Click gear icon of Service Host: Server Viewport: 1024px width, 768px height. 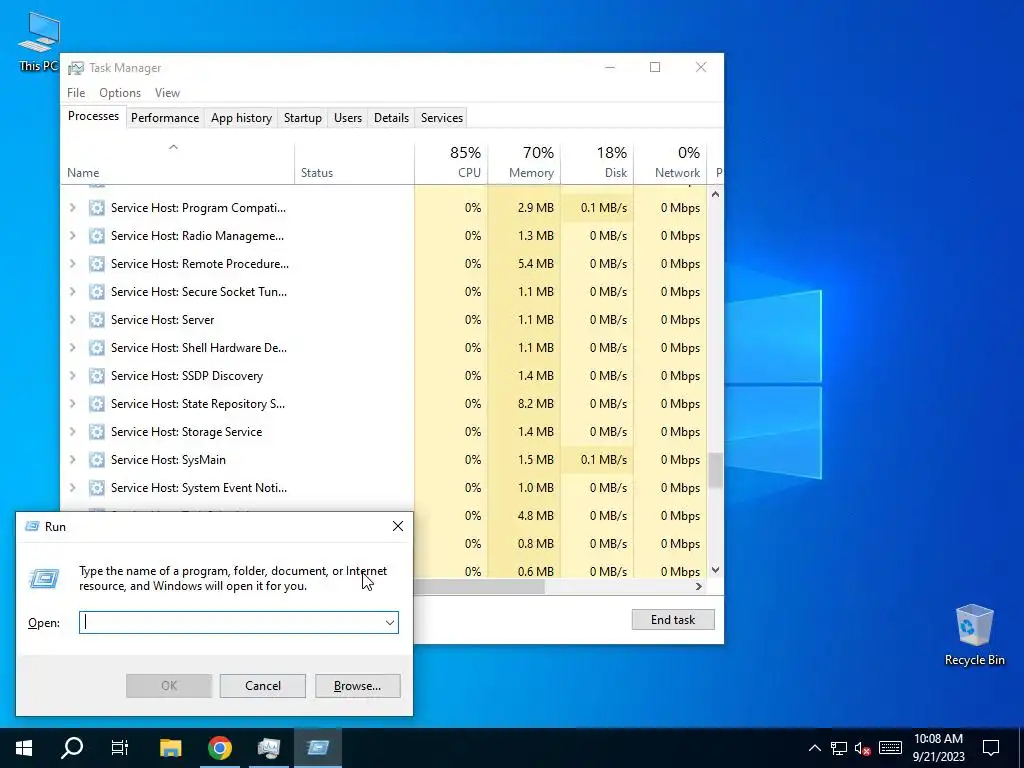click(x=97, y=320)
